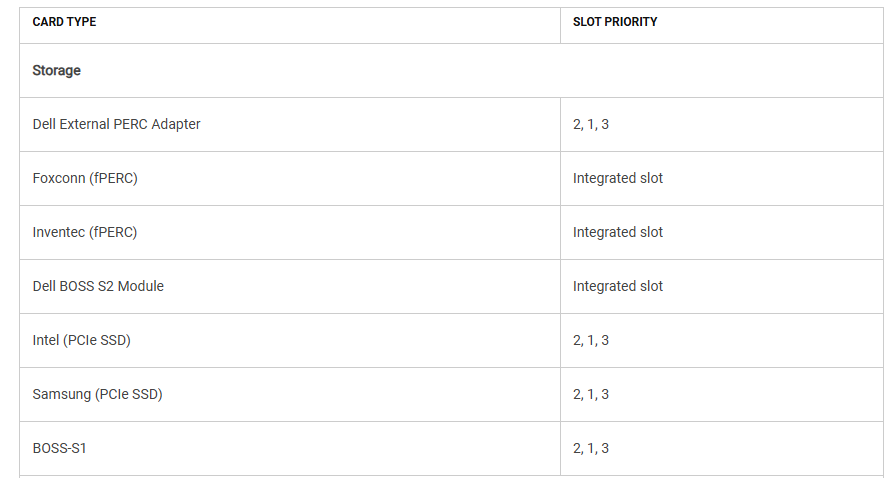Select the Foxconn (fPERC) card type cell
Screen dimensions: 889x478
click(85, 179)
